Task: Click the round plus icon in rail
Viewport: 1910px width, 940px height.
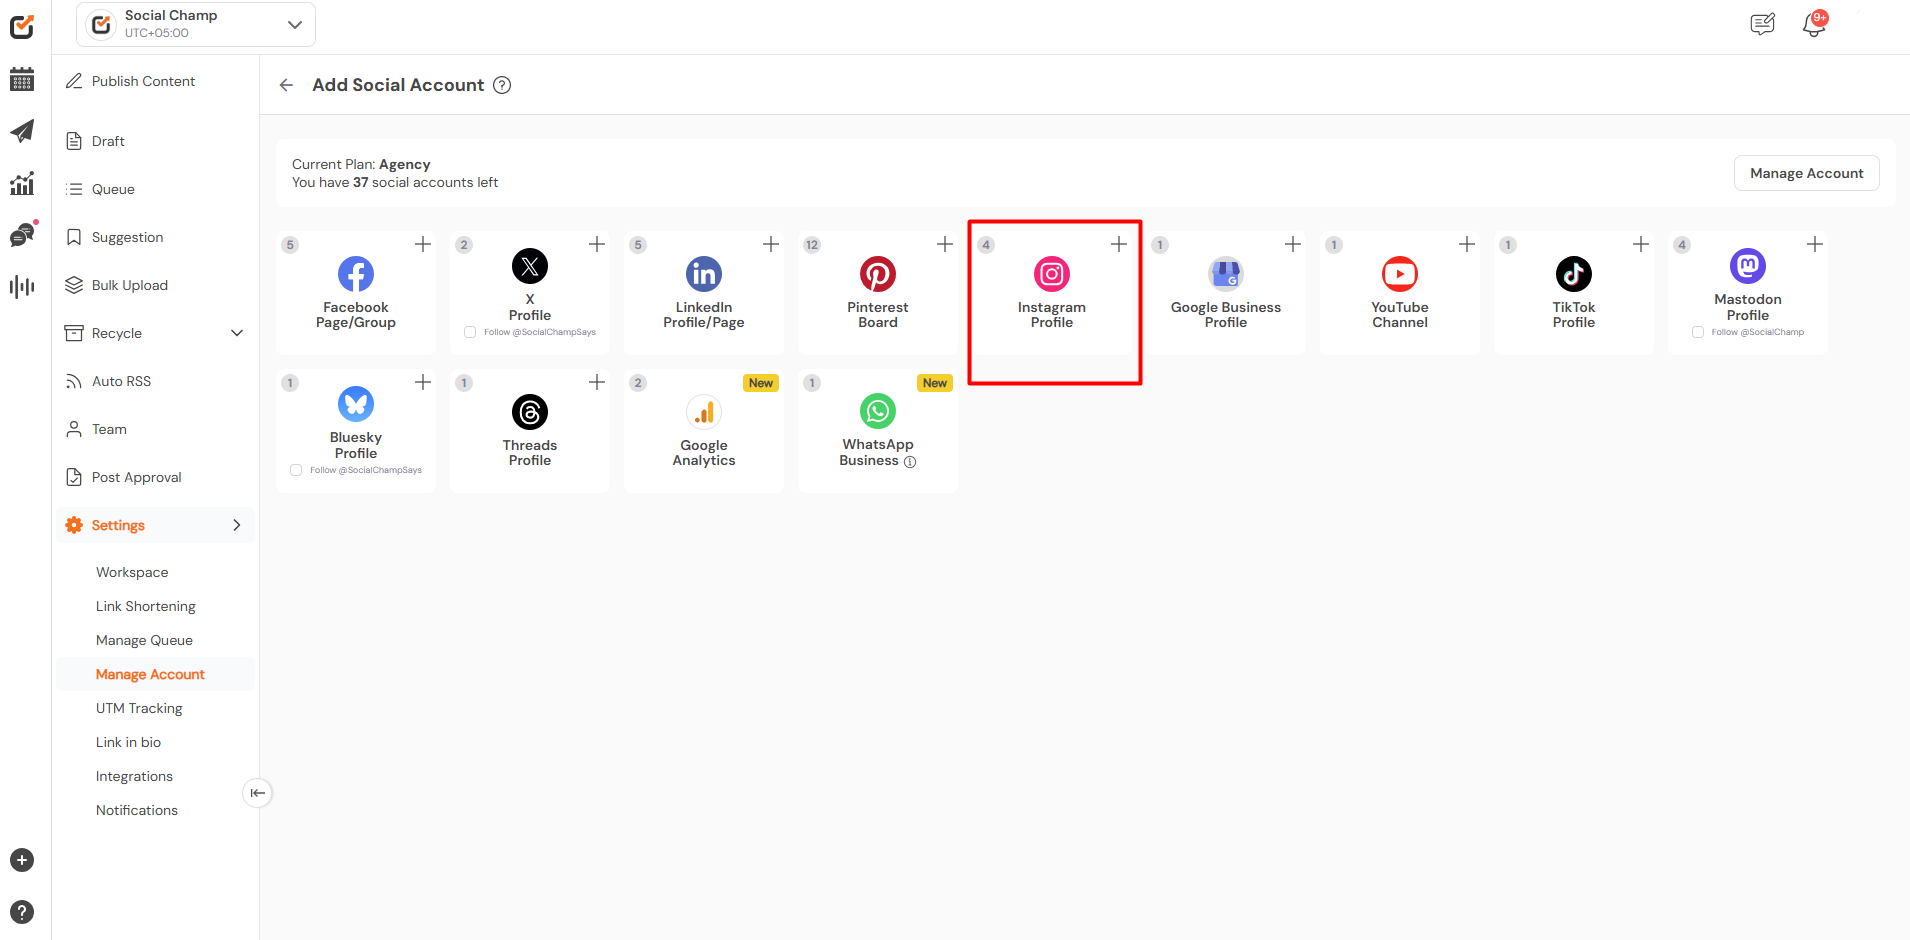Action: (22, 860)
